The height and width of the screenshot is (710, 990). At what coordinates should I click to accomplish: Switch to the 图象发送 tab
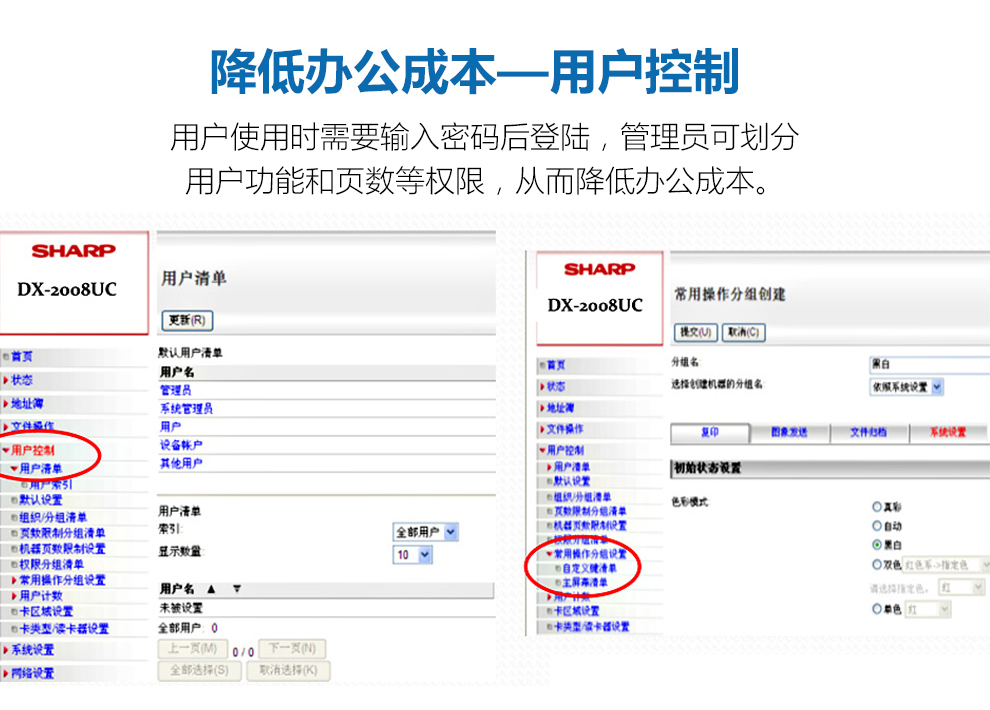(x=790, y=433)
